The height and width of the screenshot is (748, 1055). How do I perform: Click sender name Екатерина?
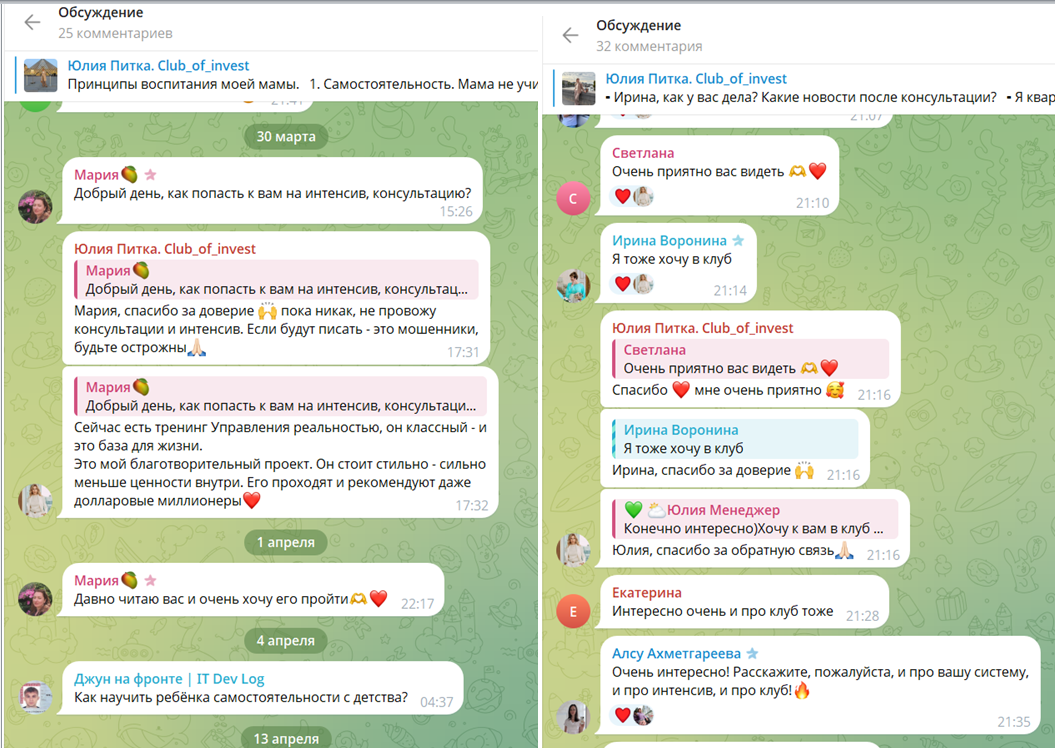click(x=647, y=593)
